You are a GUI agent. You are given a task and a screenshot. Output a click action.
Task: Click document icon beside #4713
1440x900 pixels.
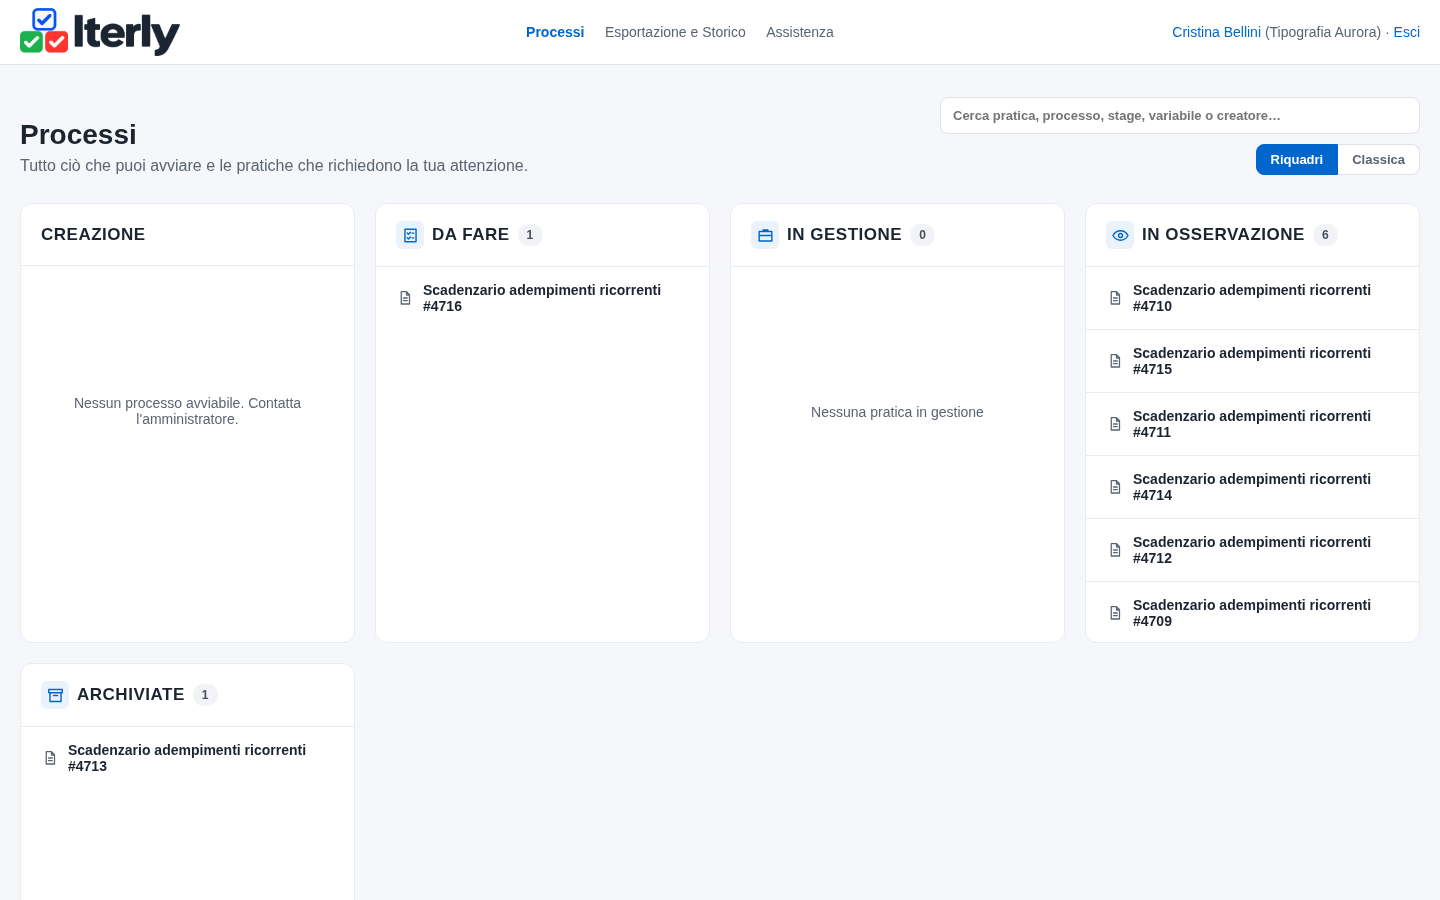tap(50, 758)
